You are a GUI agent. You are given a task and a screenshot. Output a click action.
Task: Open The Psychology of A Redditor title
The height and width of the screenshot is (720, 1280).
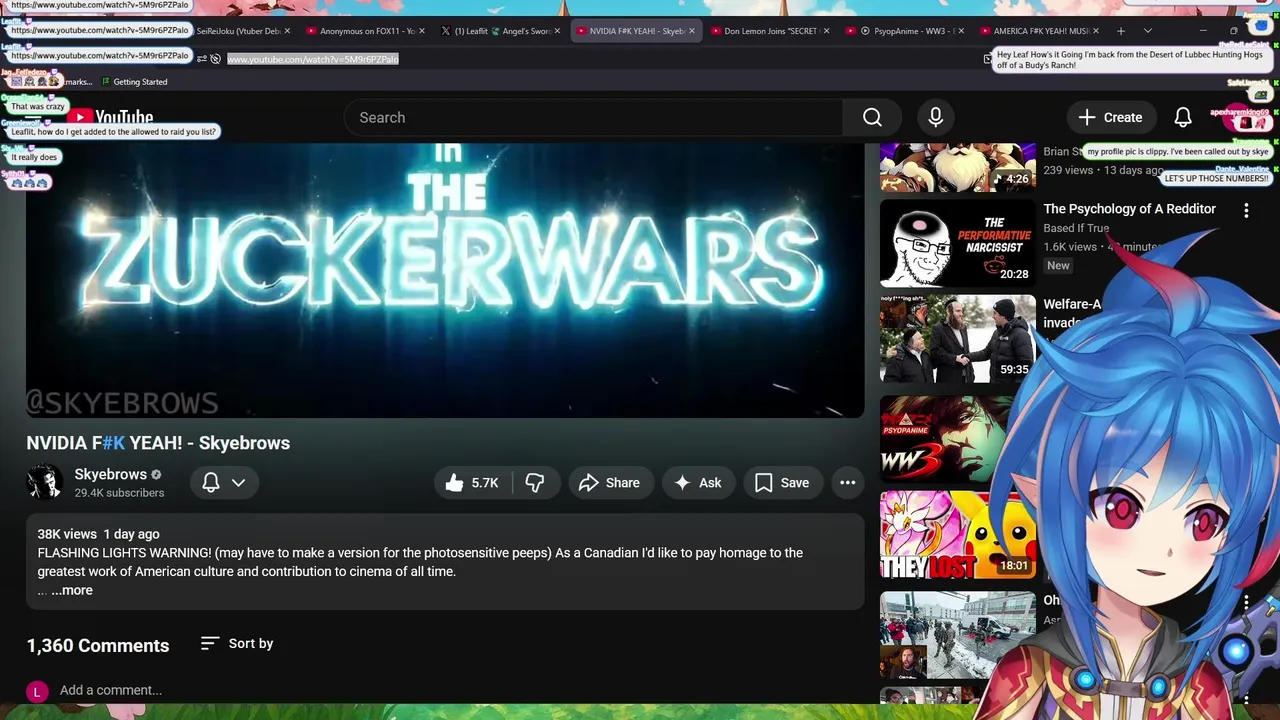1130,209
